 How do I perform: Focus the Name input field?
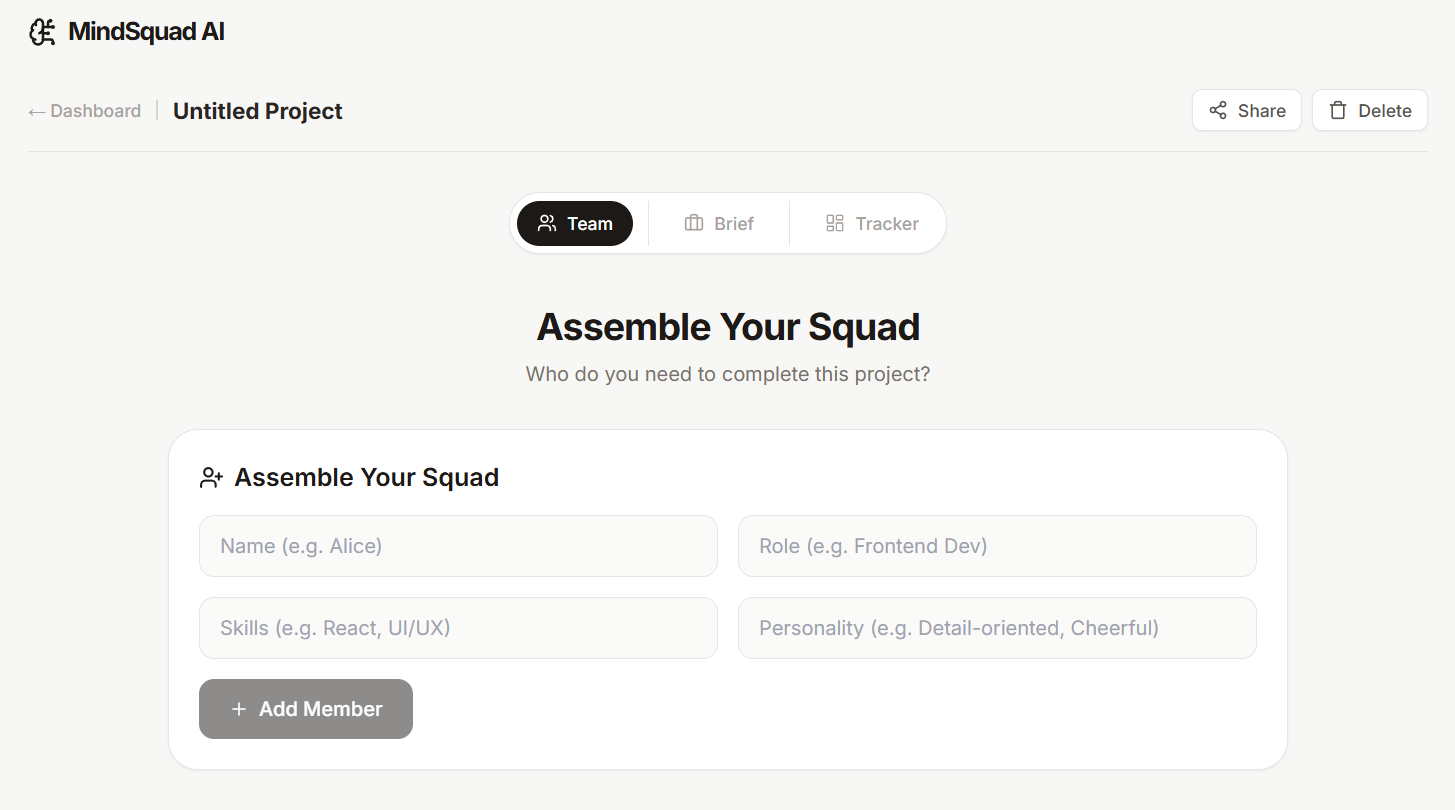coord(458,546)
